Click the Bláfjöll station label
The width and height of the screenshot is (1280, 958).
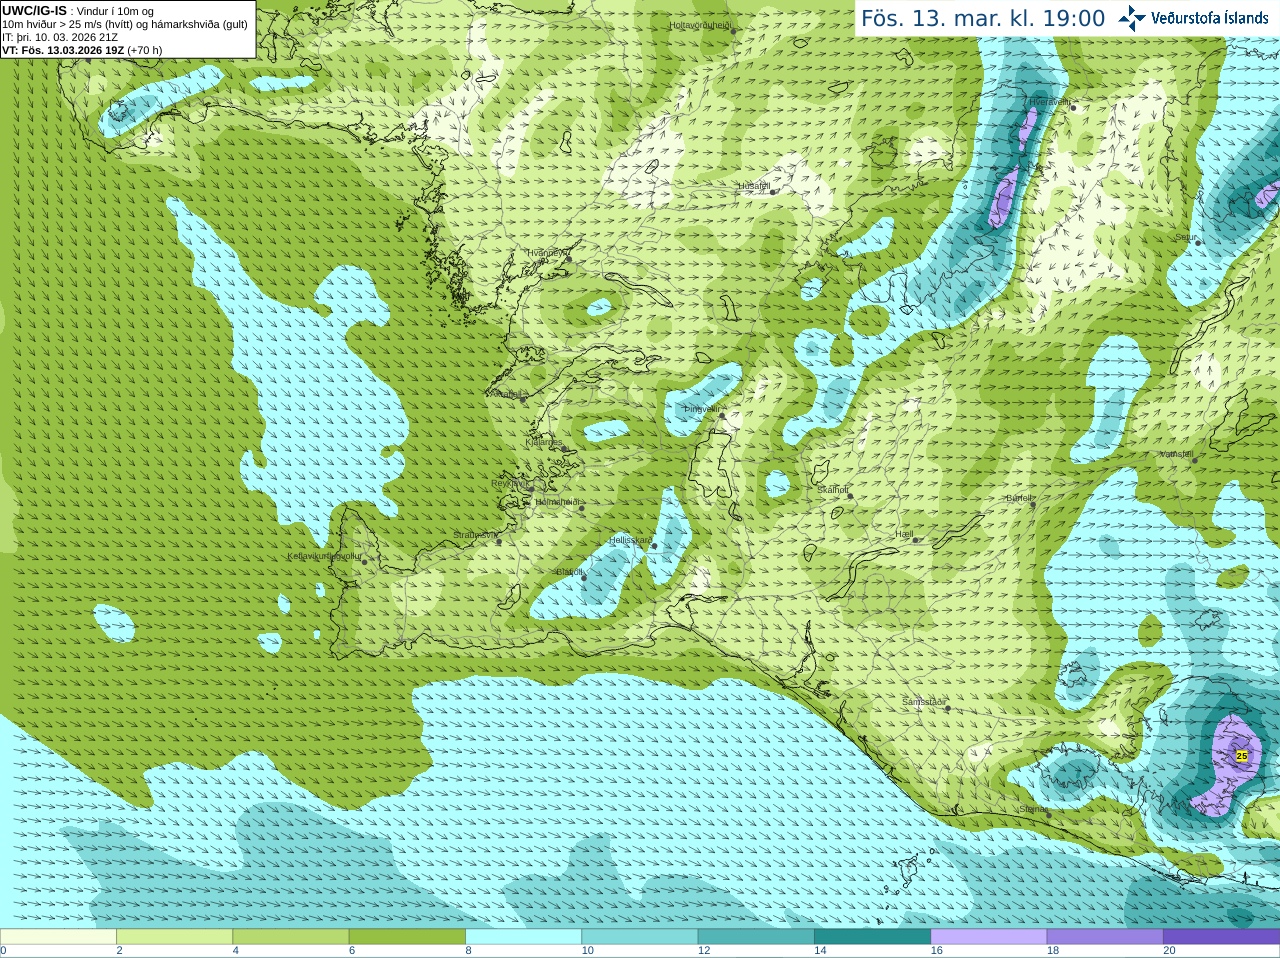569,572
